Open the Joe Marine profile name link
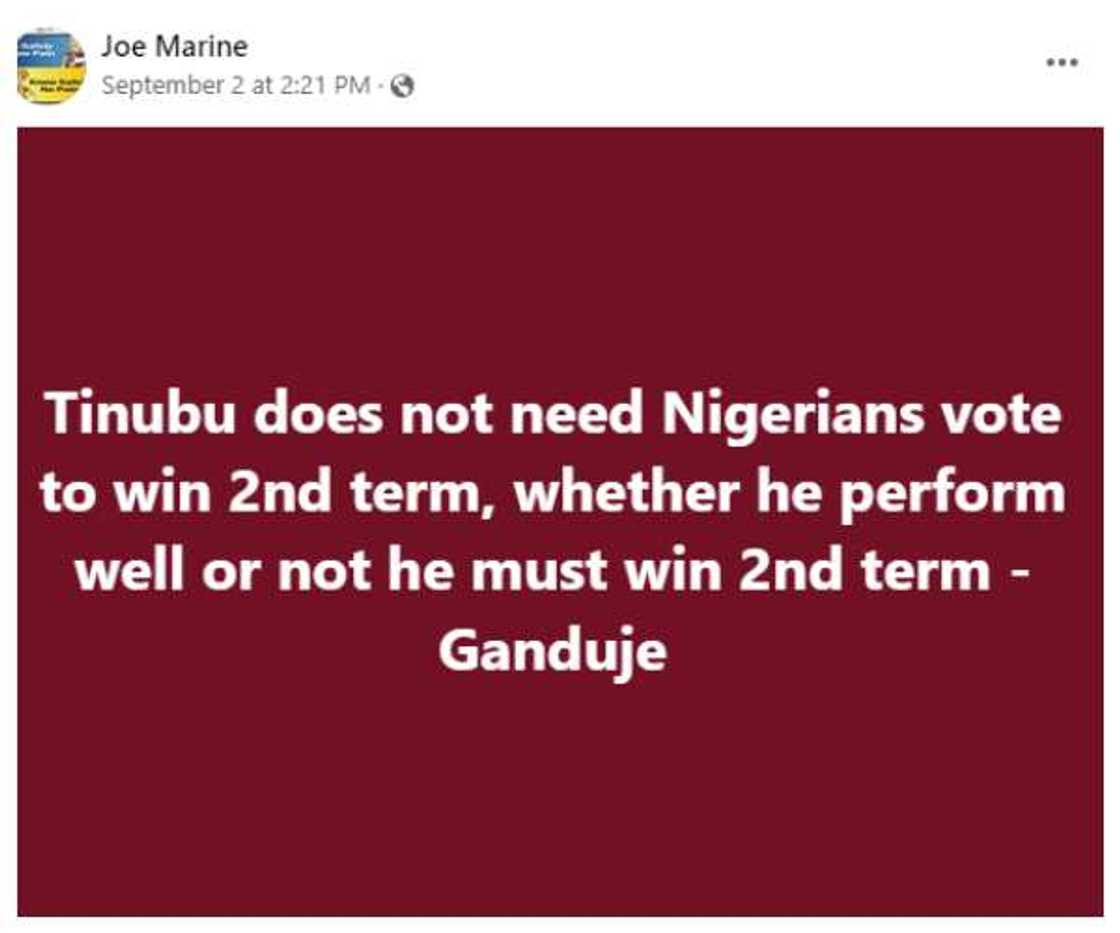1120x933 pixels. point(174,46)
